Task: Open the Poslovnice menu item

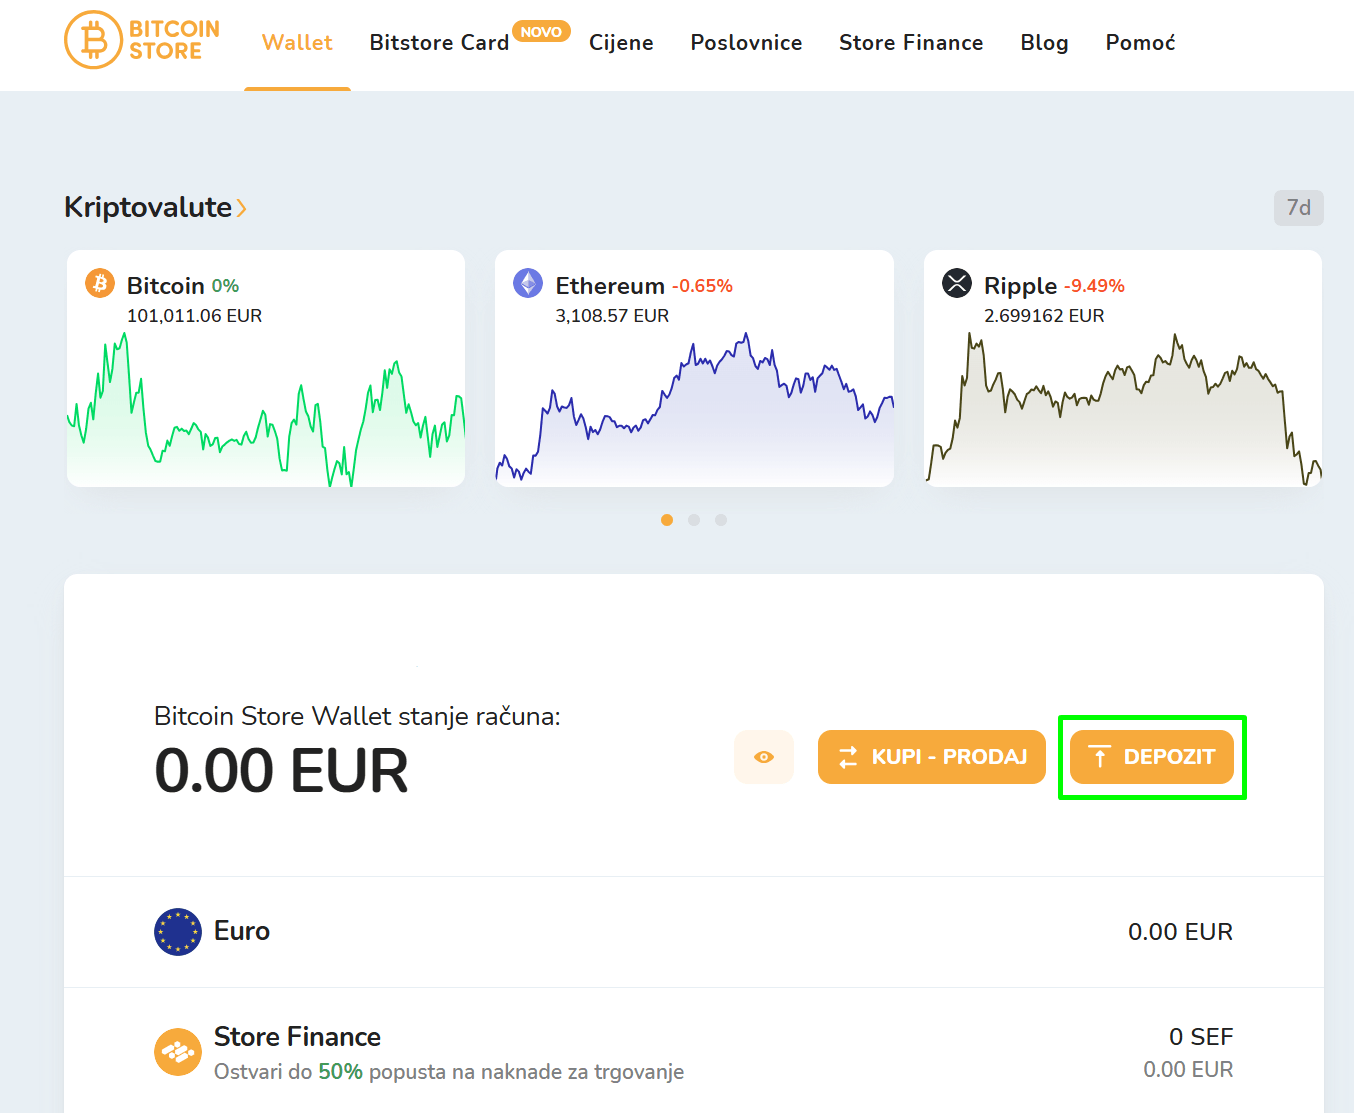Action: [x=746, y=43]
